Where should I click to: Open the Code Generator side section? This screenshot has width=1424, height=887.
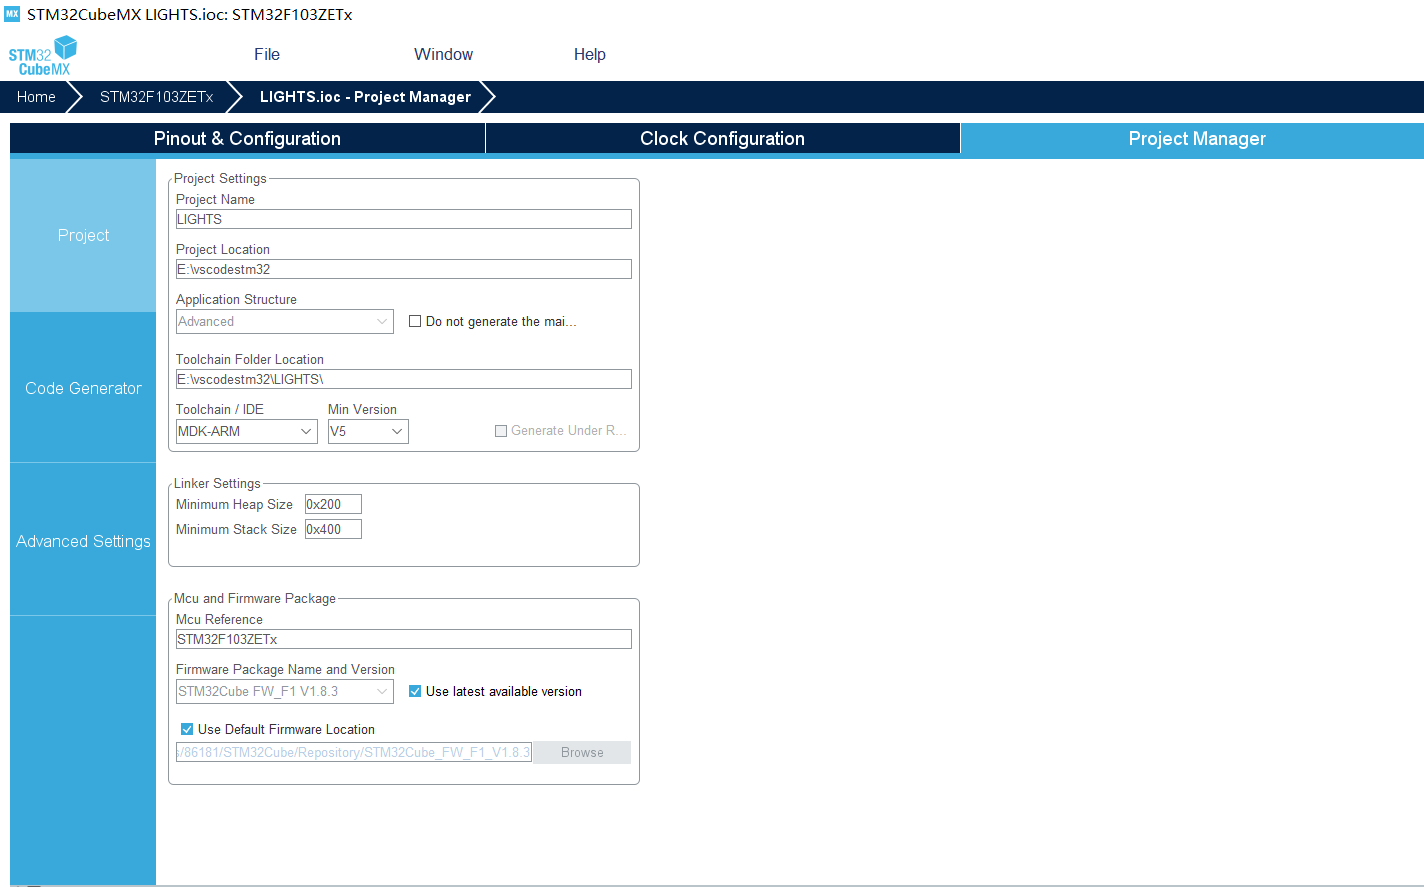(x=83, y=388)
